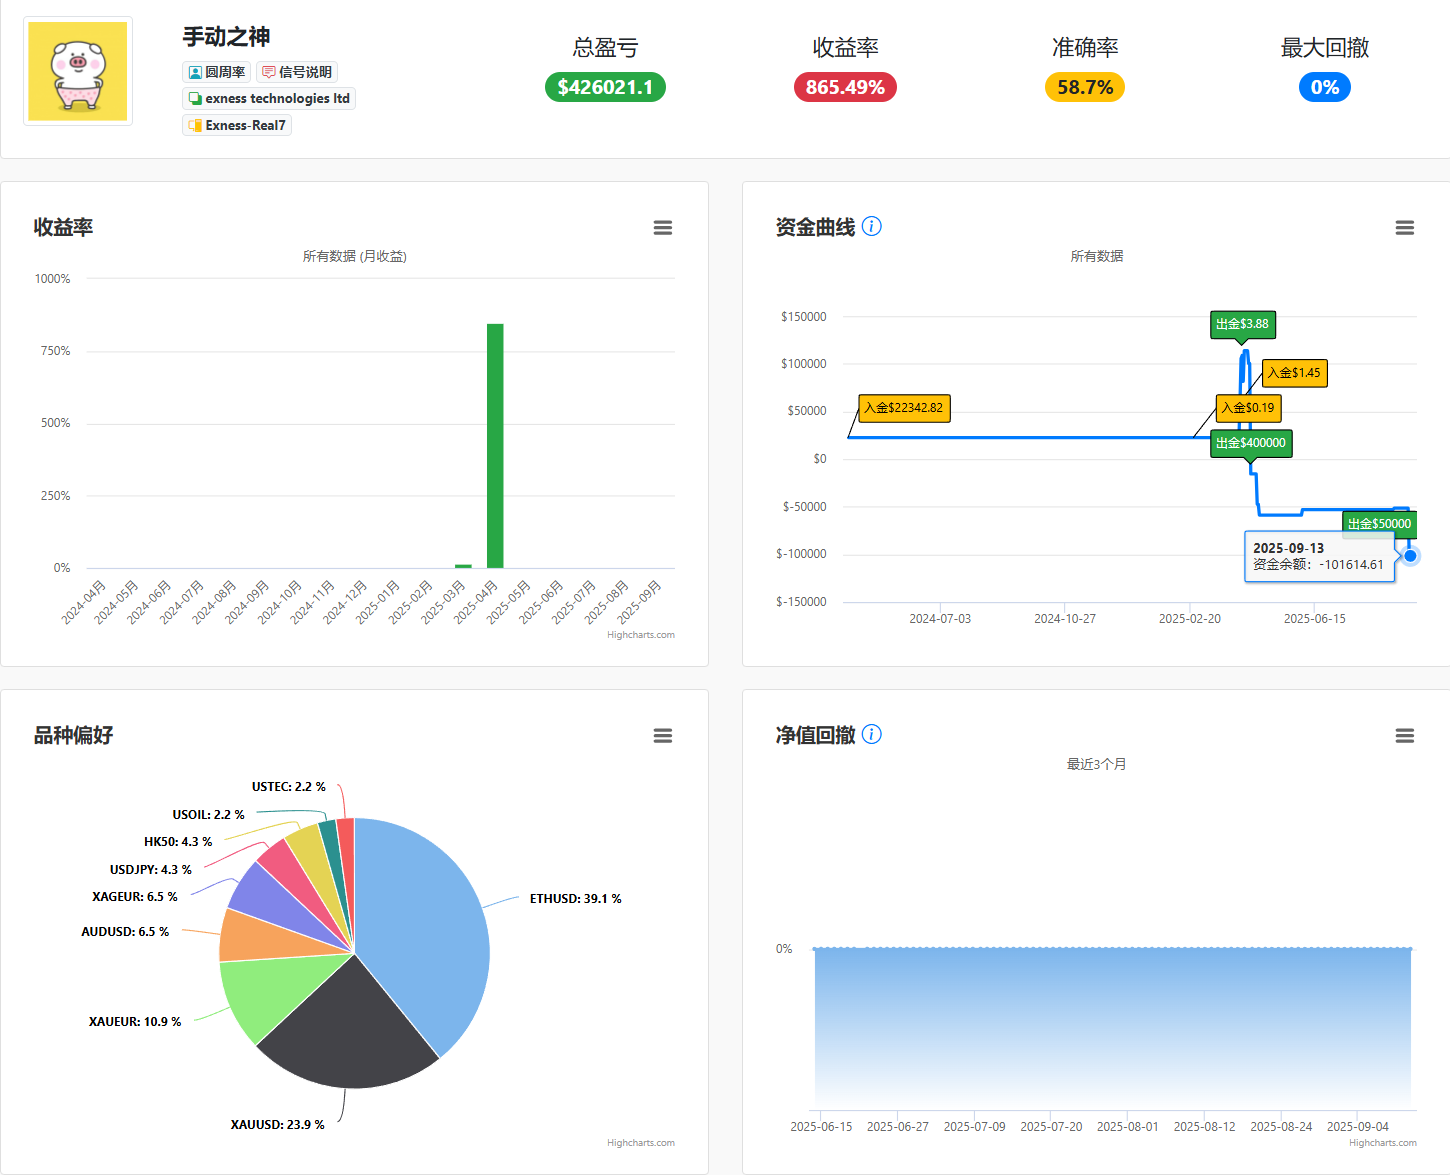Click the HK50: 4.3 % label
The image size is (1450, 1175).
coord(178,842)
